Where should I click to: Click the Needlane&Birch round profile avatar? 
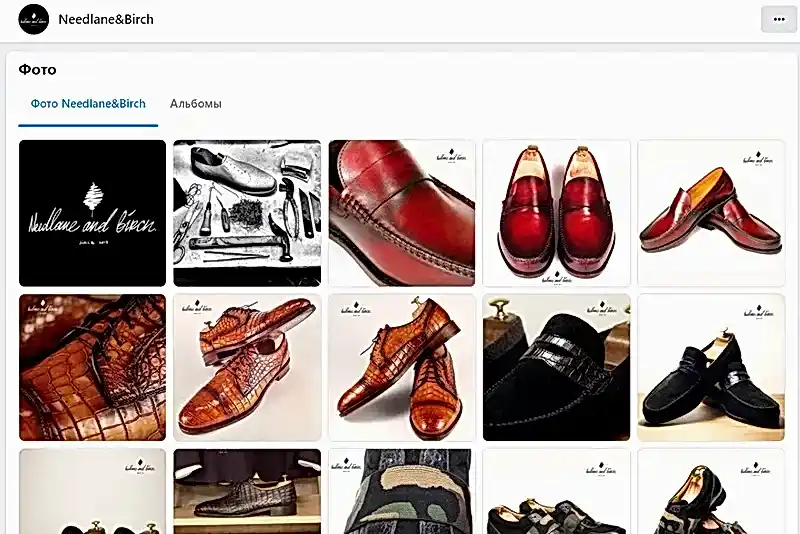(x=33, y=19)
